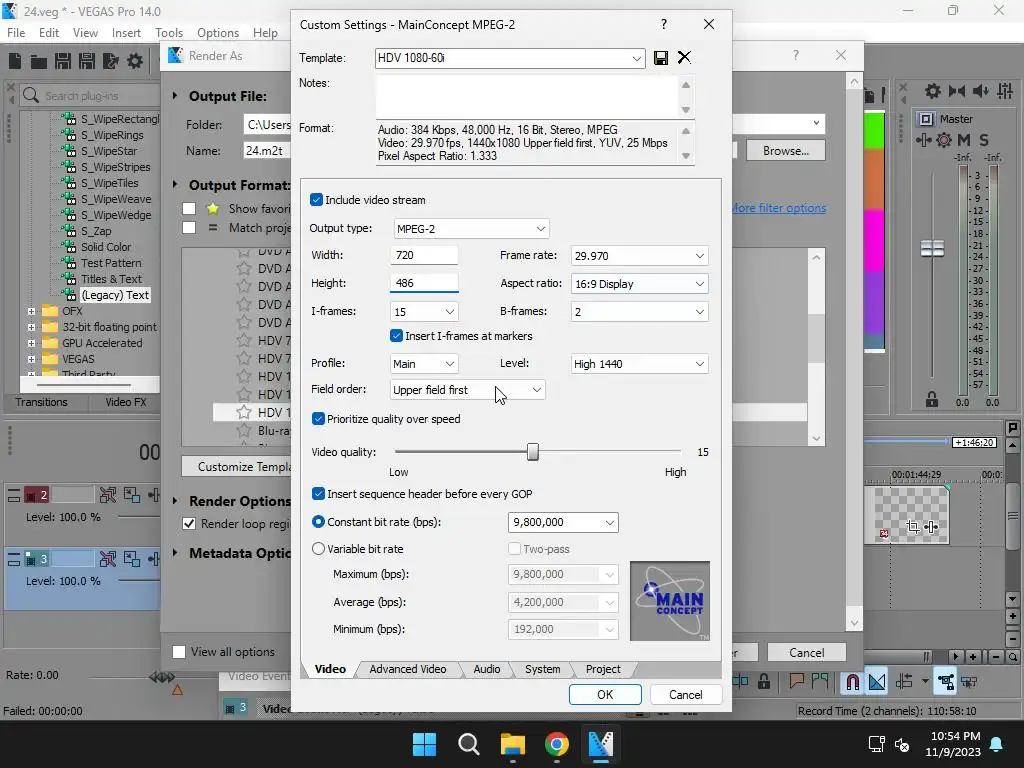Viewport: 1024px width, 768px height.
Task: Click the help question mark in Custom Settings
Action: [x=664, y=24]
